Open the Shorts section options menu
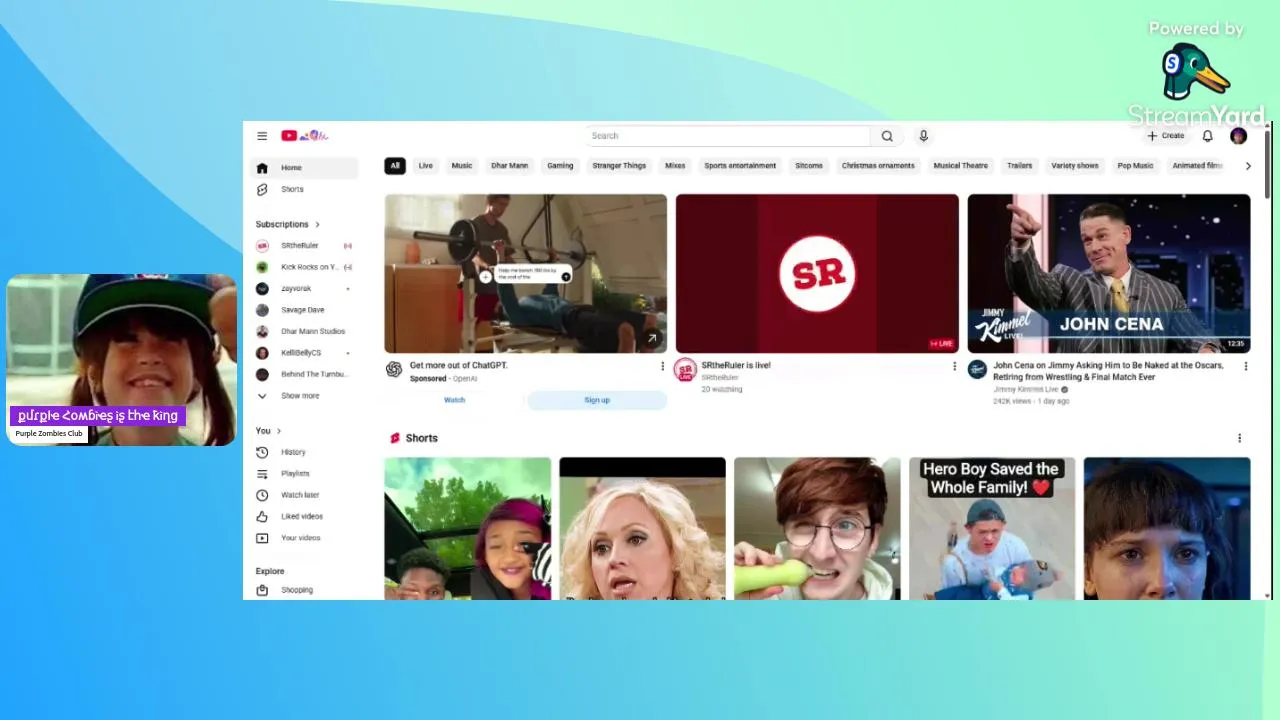The height and width of the screenshot is (720, 1280). (x=1239, y=438)
